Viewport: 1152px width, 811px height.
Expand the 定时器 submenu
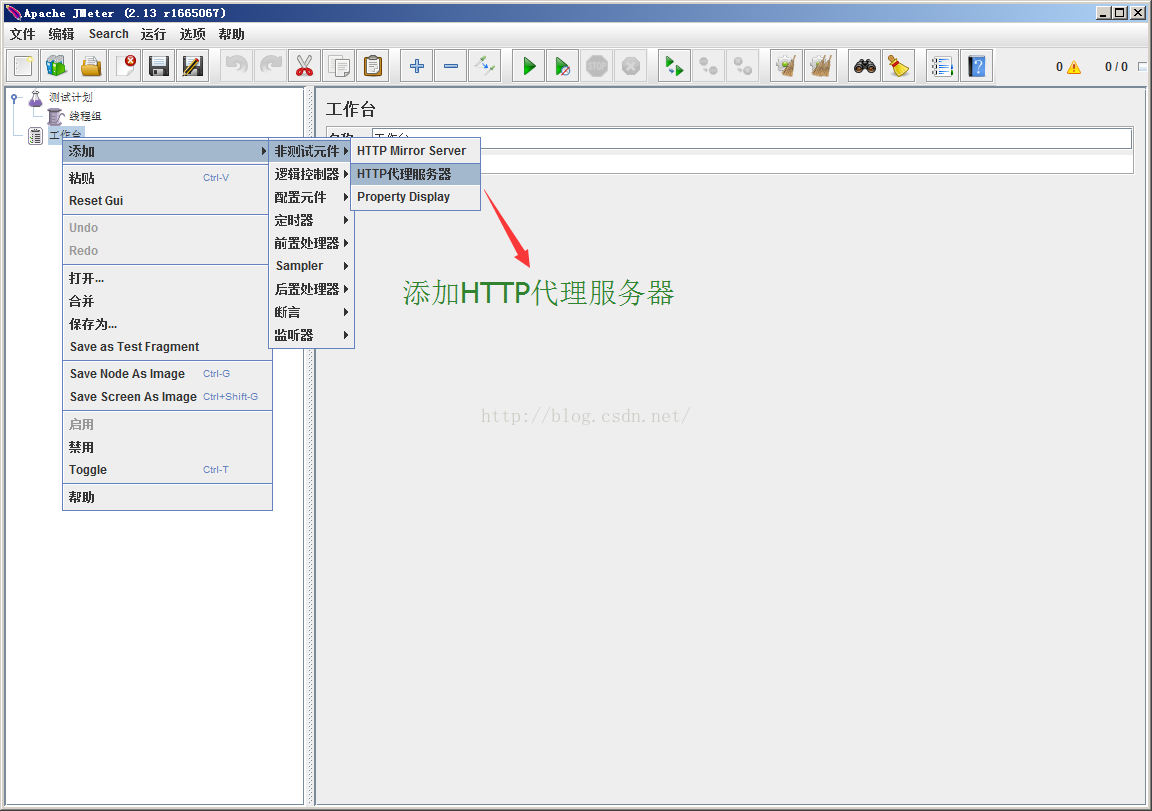(x=311, y=220)
